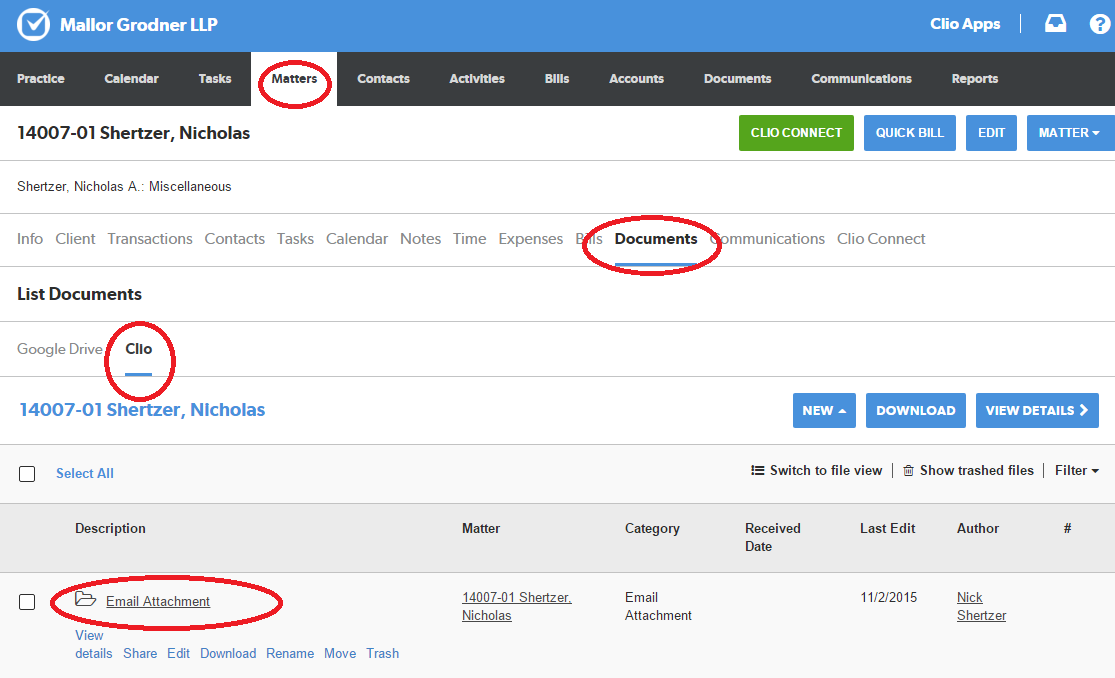
Task: Select the Clio documents tab
Action: [139, 349]
